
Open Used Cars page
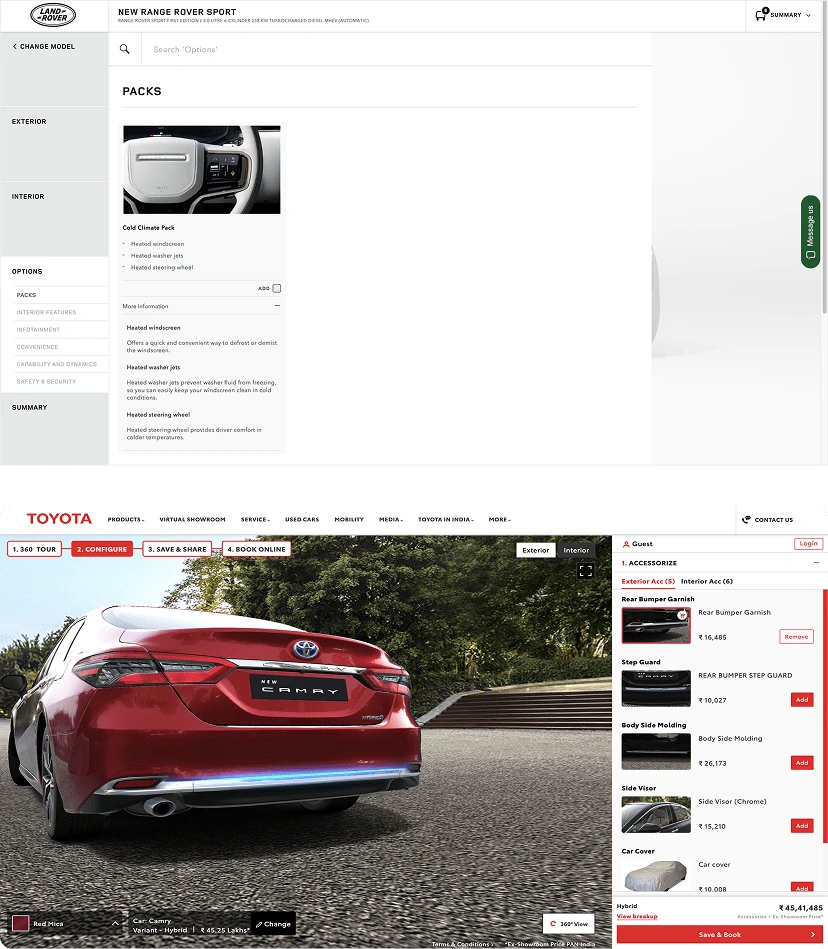(302, 519)
